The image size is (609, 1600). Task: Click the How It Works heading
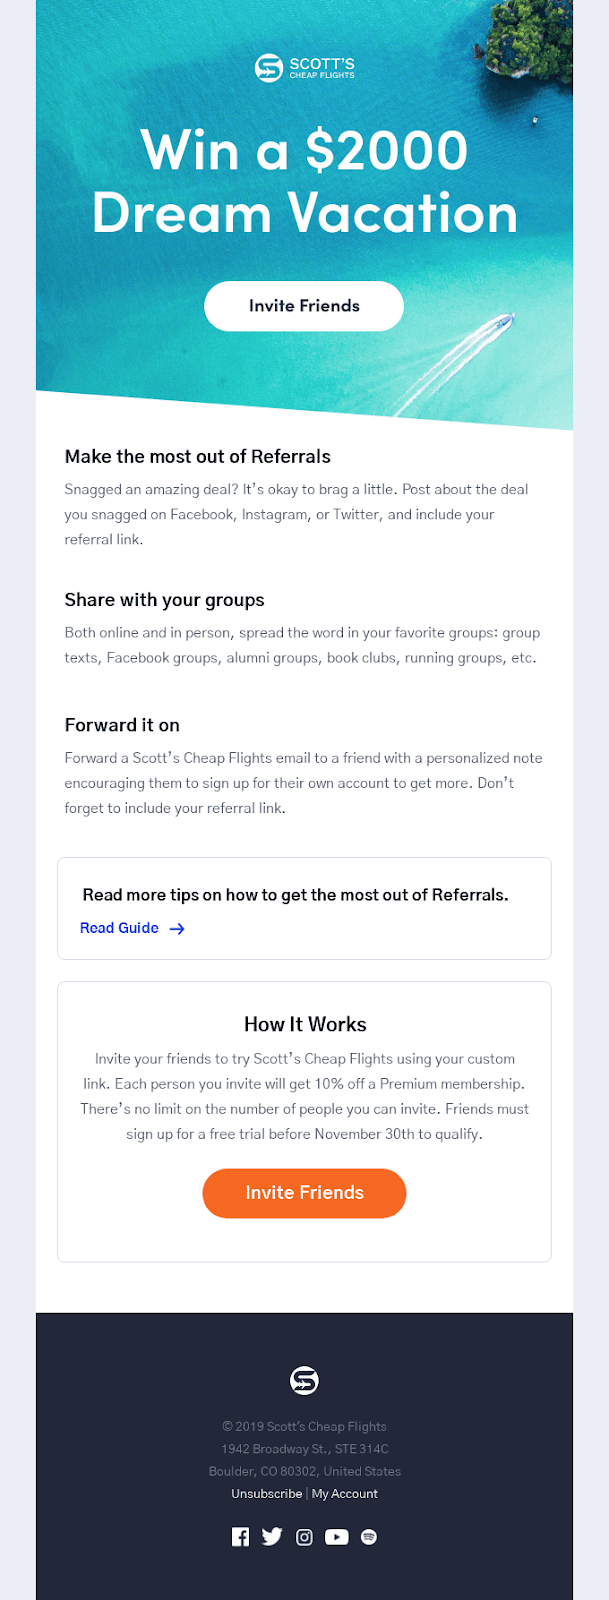305,1024
